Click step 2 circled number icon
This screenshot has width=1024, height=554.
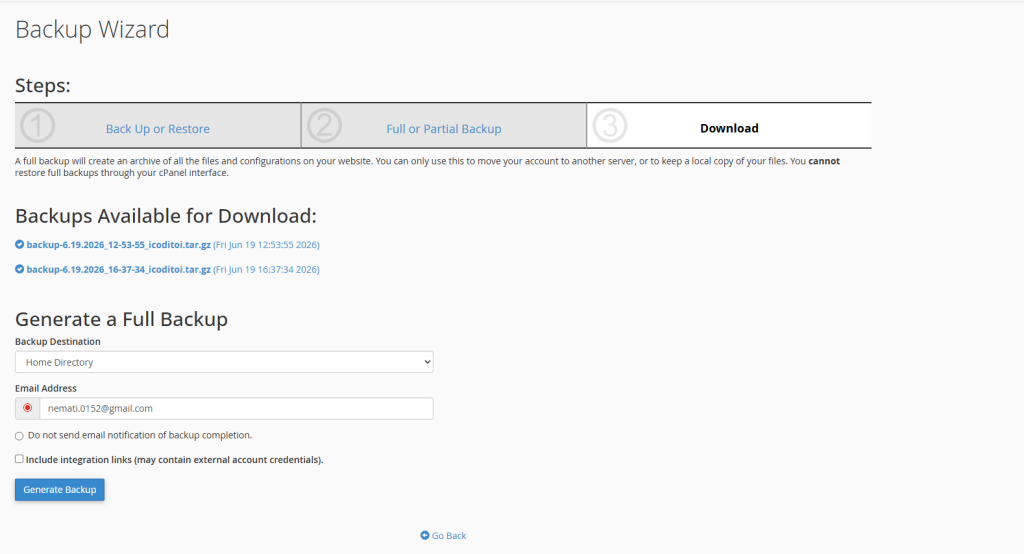(325, 125)
